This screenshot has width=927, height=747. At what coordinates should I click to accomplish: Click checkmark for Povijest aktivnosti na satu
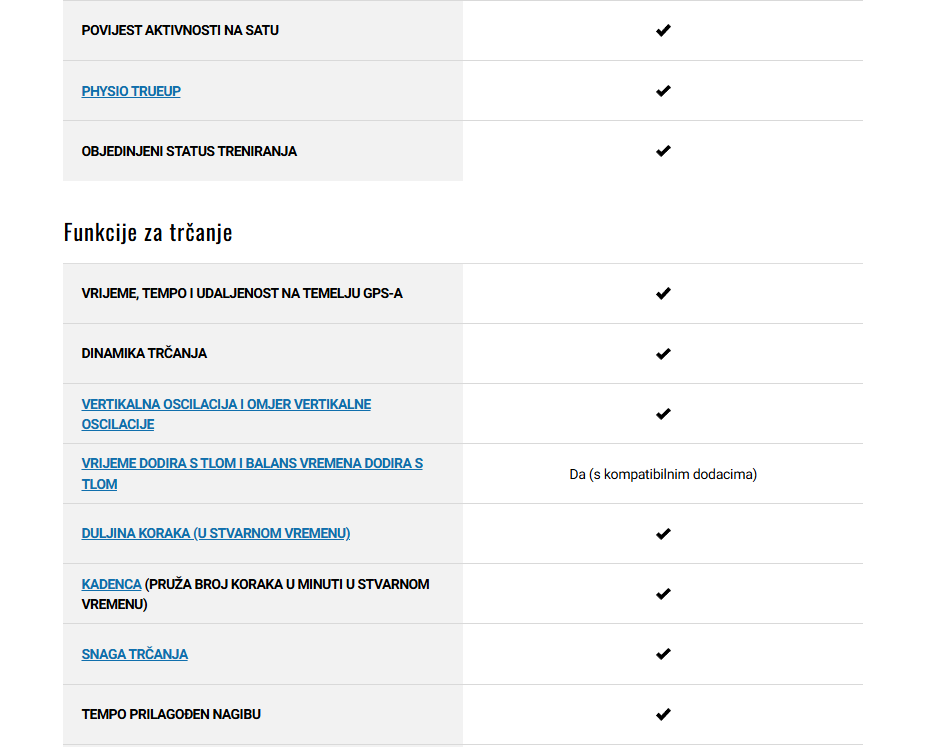coord(663,30)
